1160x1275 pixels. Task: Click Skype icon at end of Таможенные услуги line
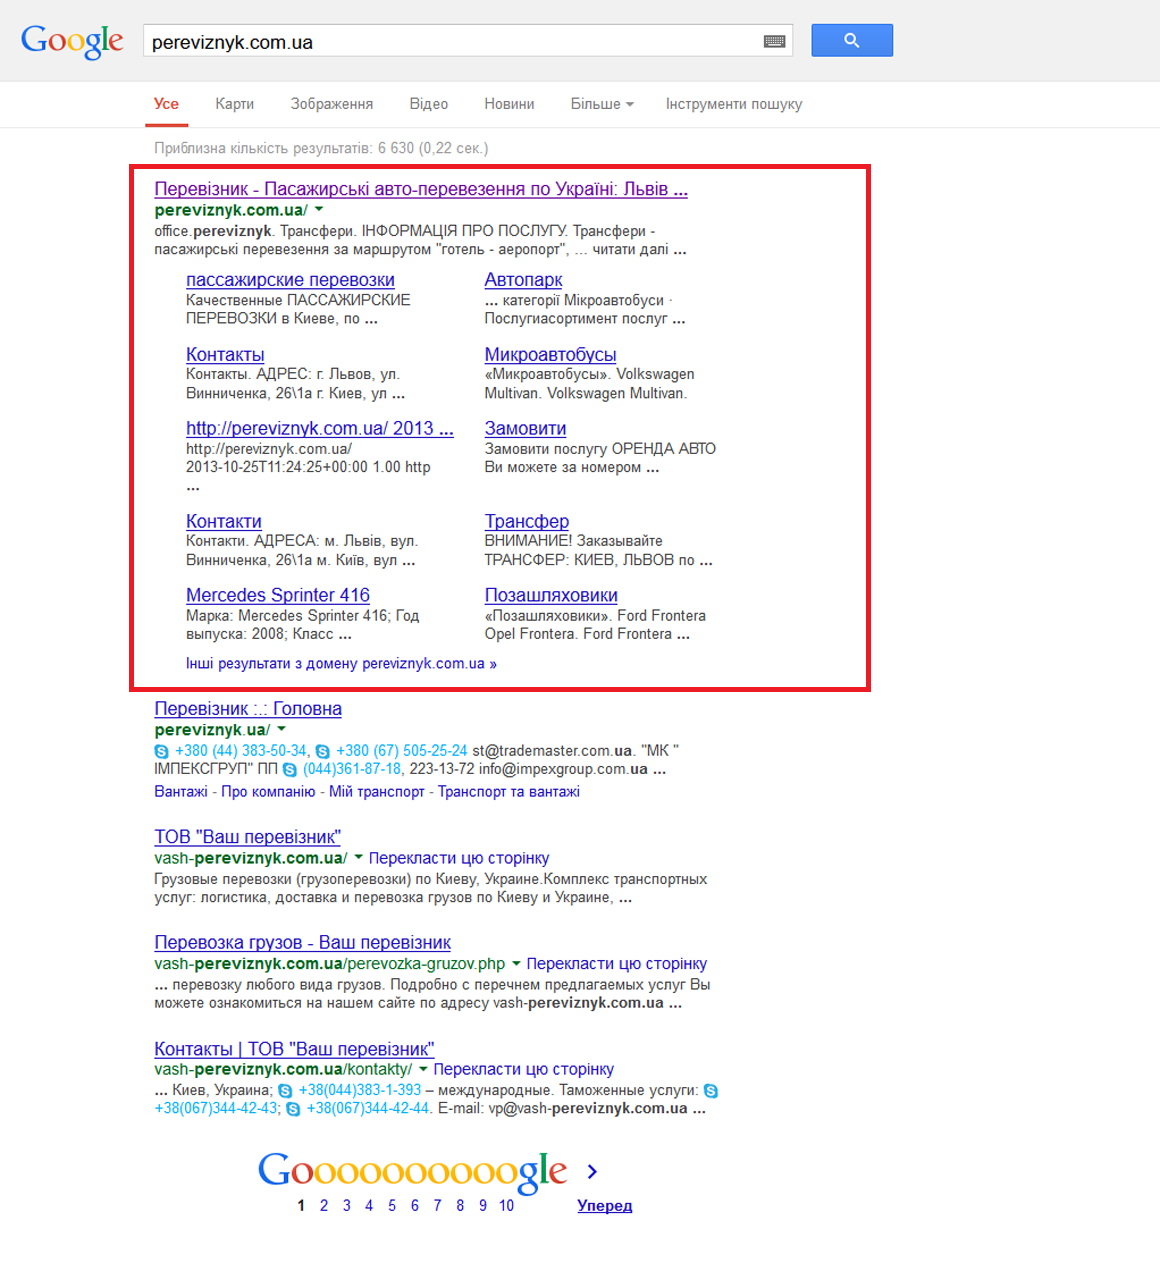(711, 1091)
